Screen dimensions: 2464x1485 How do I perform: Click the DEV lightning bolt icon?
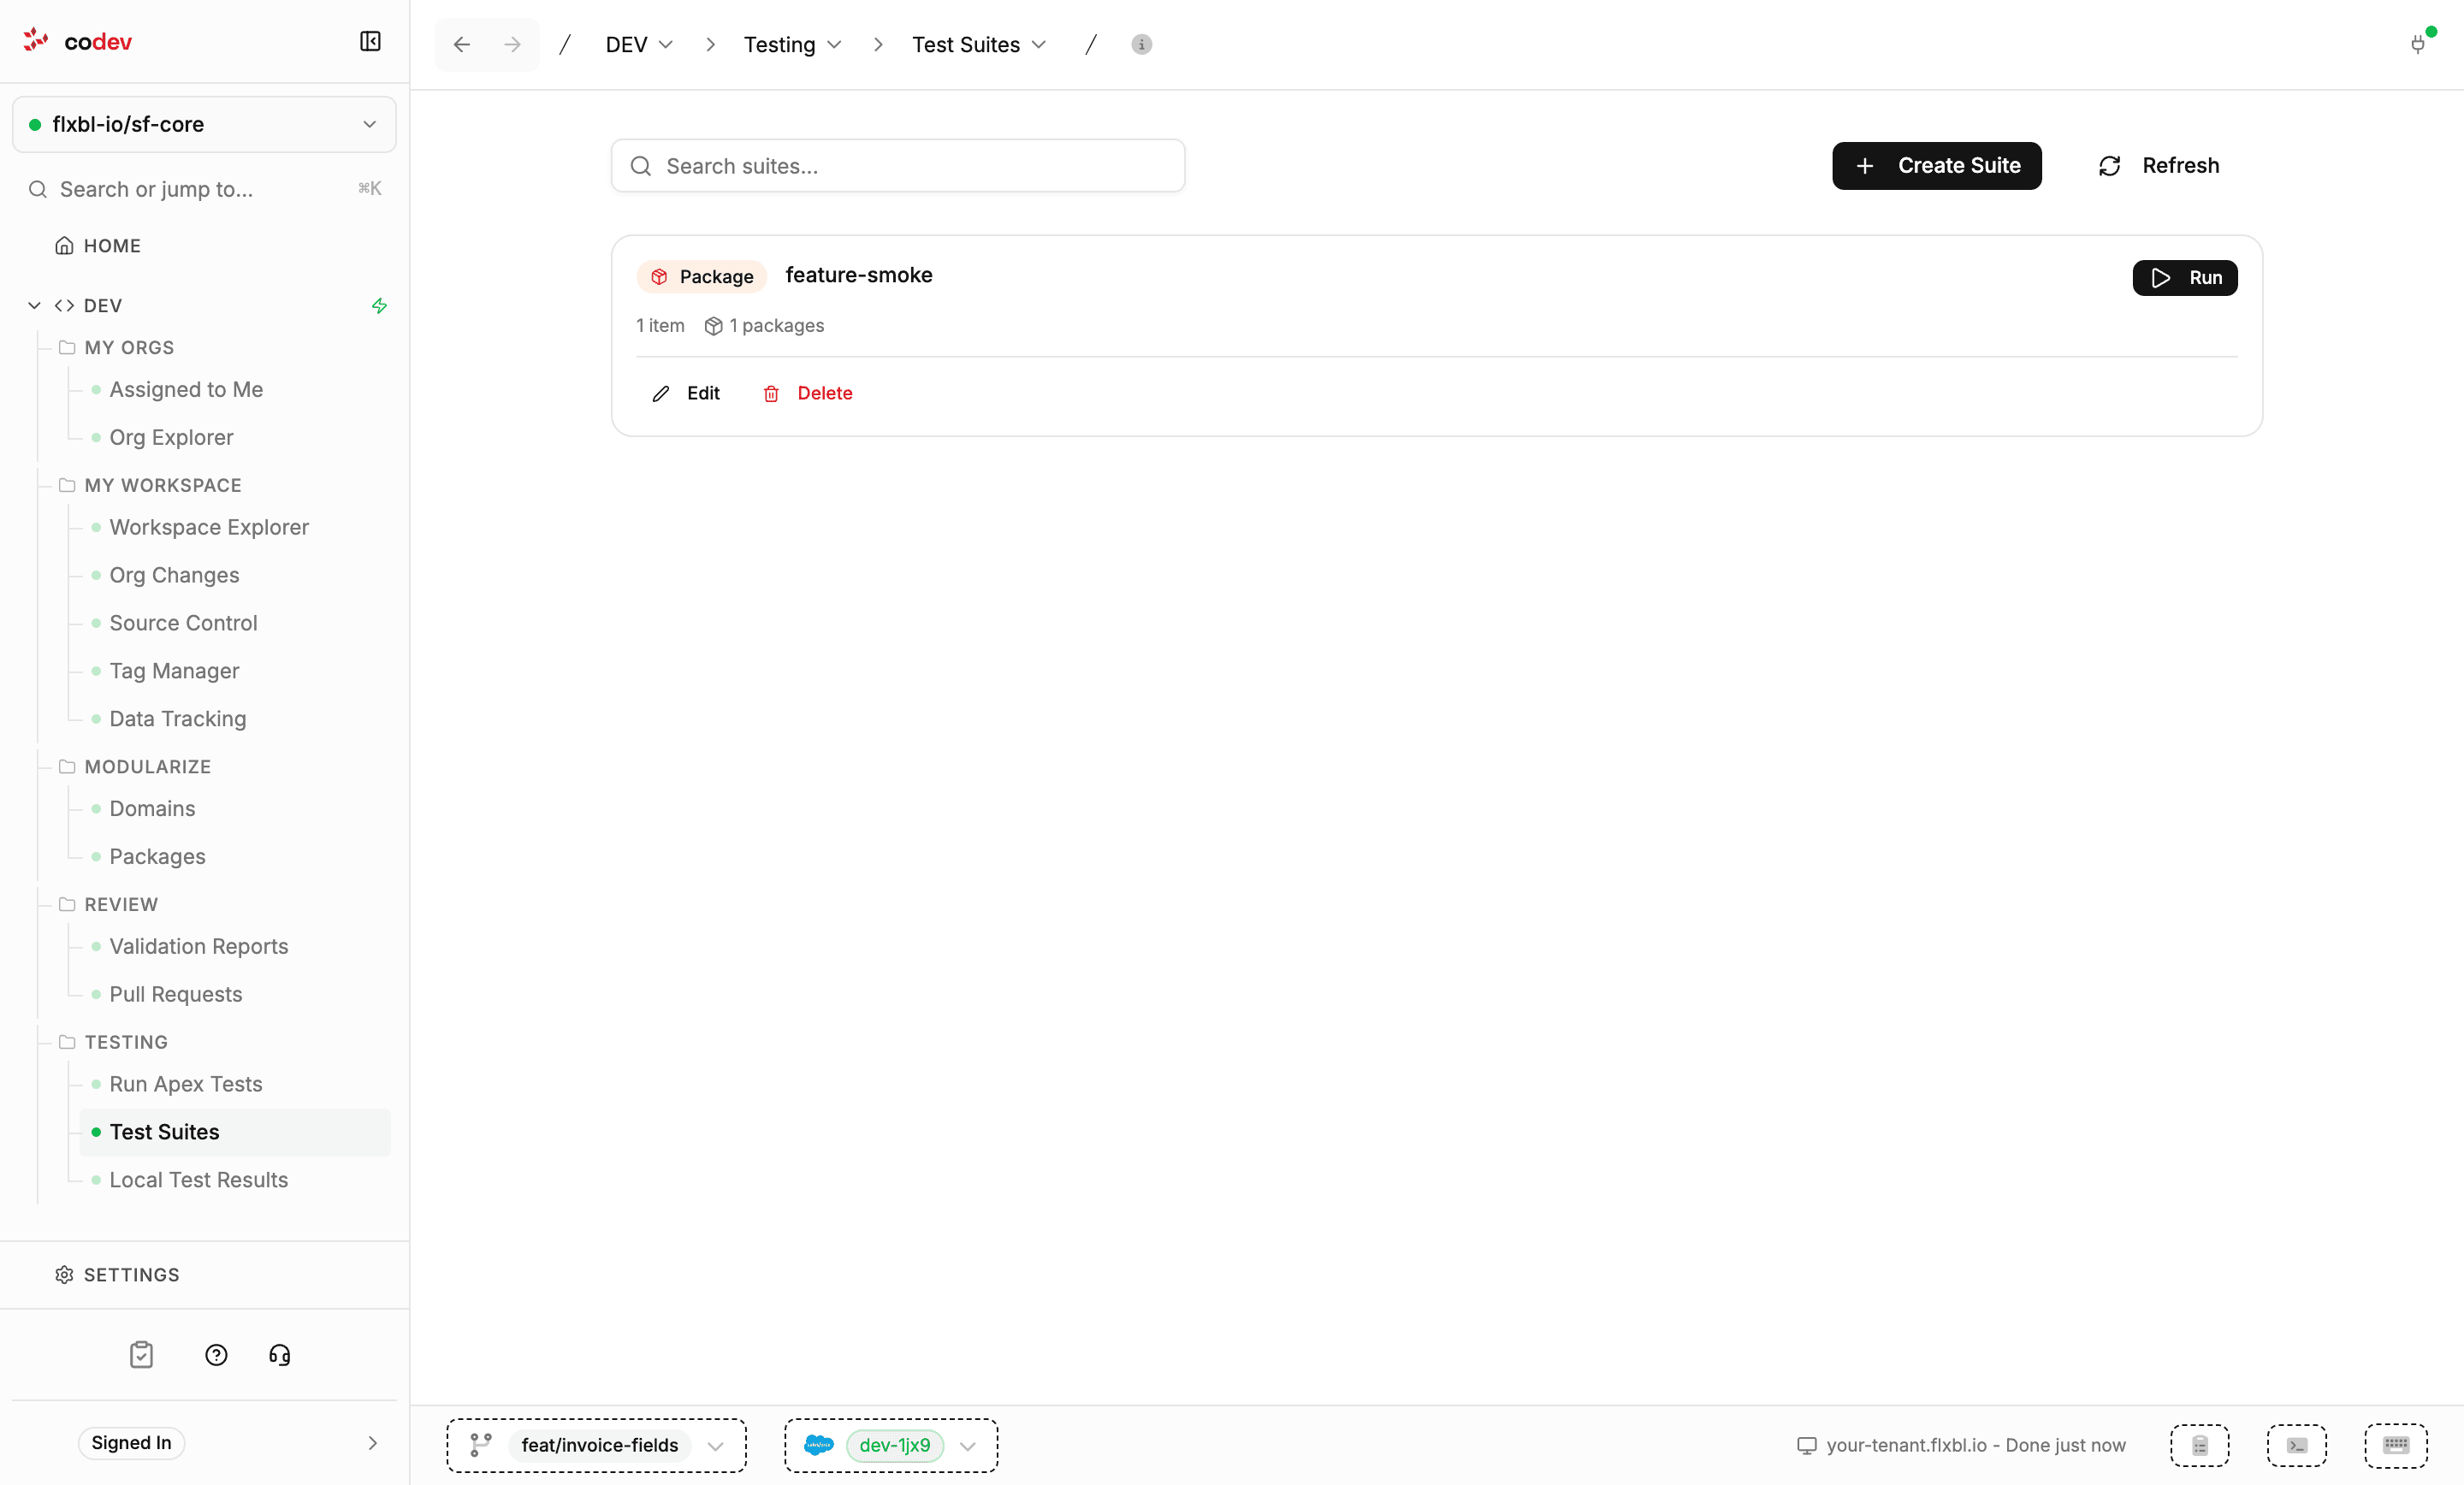tap(379, 306)
